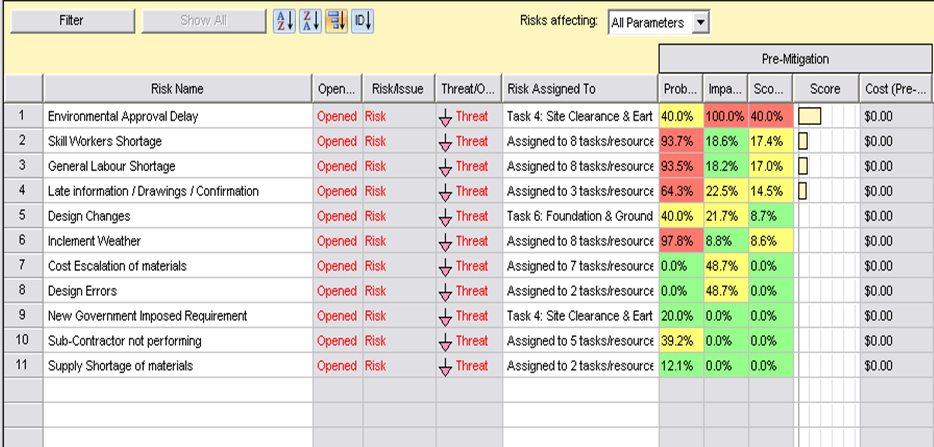Open the Risks affecting dropdown

700,22
